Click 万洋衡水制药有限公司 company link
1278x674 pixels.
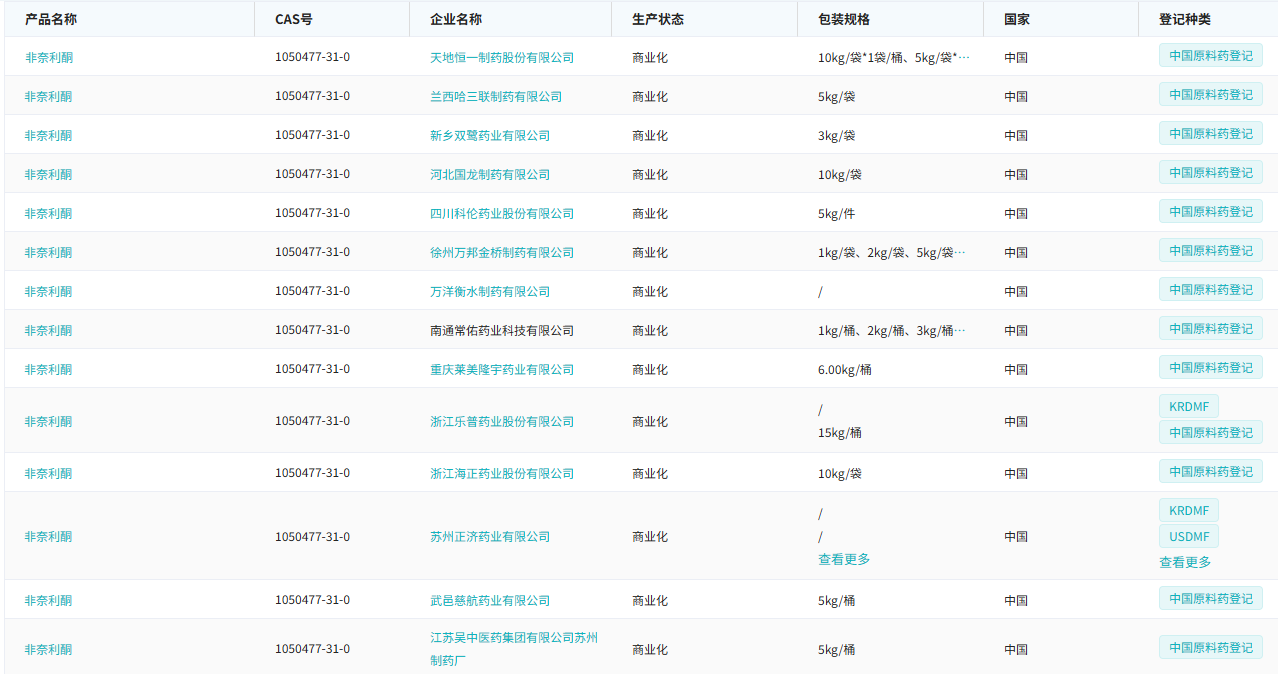coord(490,291)
